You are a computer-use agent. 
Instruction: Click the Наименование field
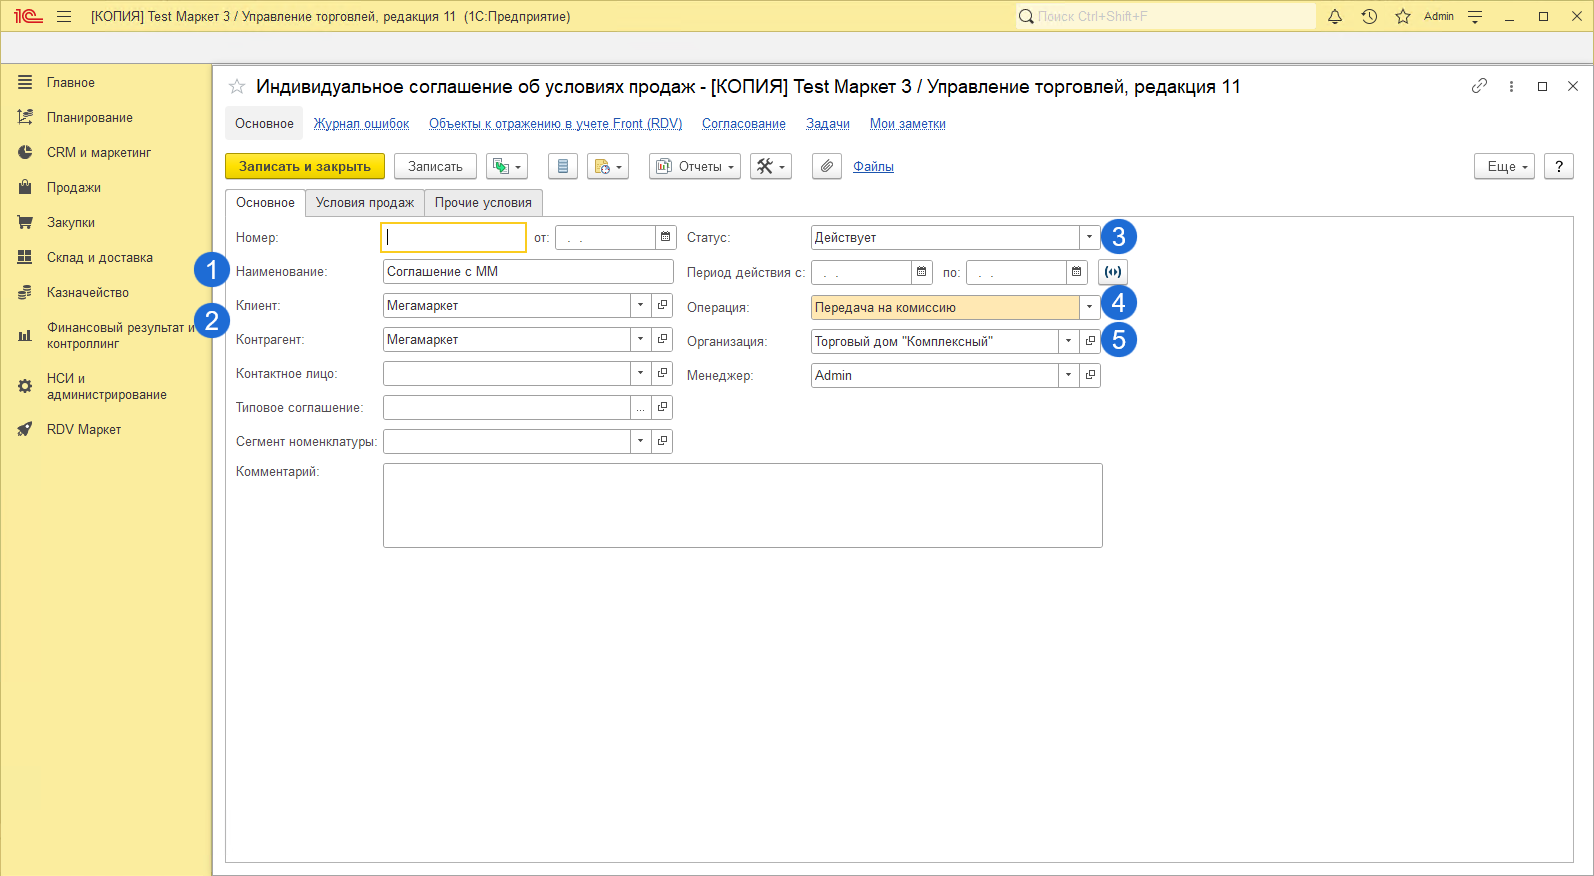pyautogui.click(x=528, y=271)
